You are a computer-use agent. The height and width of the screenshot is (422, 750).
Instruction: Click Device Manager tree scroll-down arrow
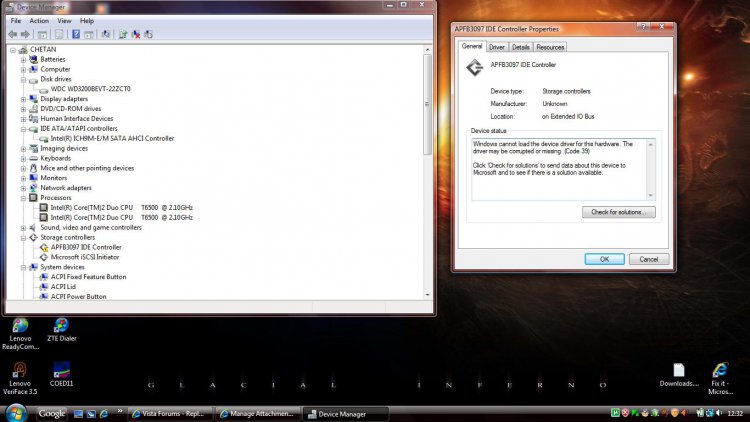point(427,295)
